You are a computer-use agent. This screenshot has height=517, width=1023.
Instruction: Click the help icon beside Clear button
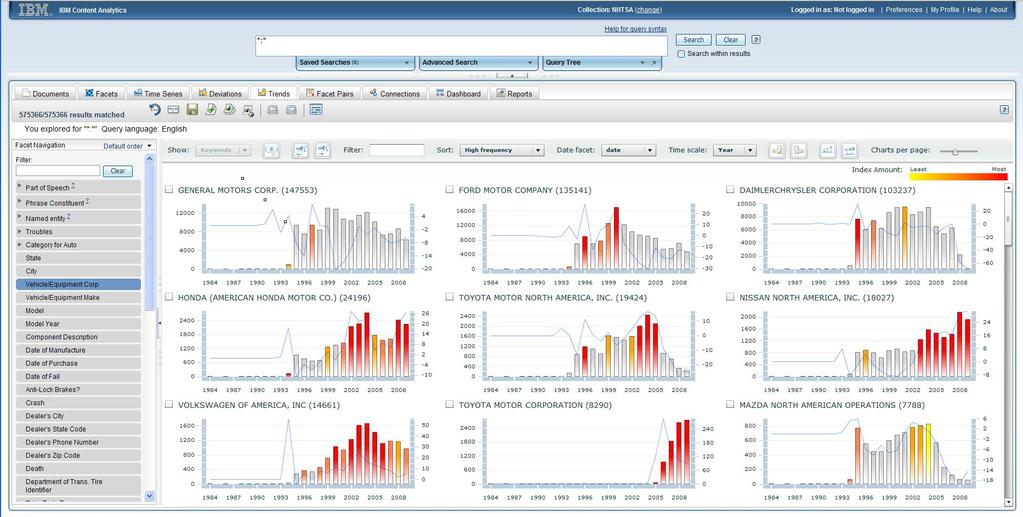(x=756, y=40)
